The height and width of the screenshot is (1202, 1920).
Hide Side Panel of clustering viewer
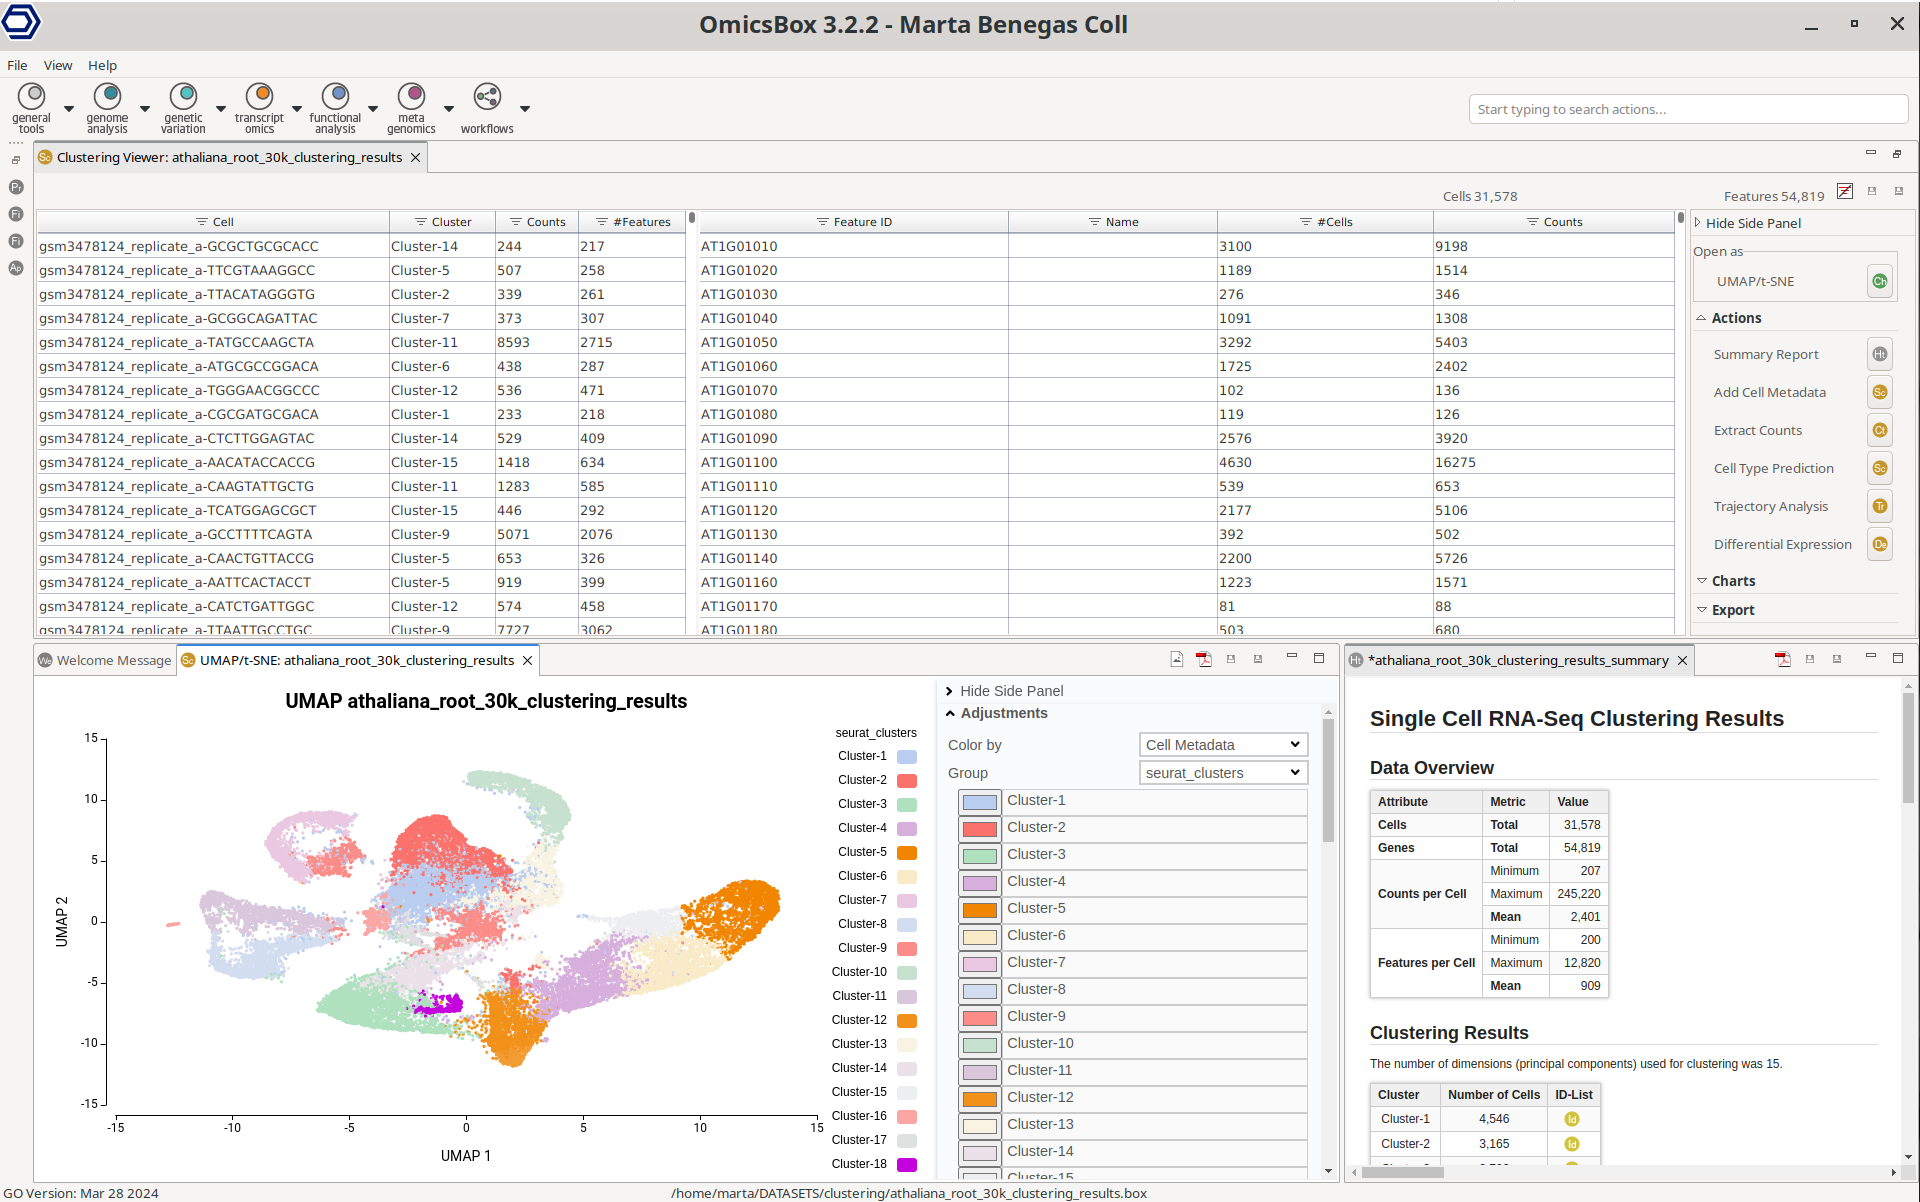pyautogui.click(x=1752, y=223)
